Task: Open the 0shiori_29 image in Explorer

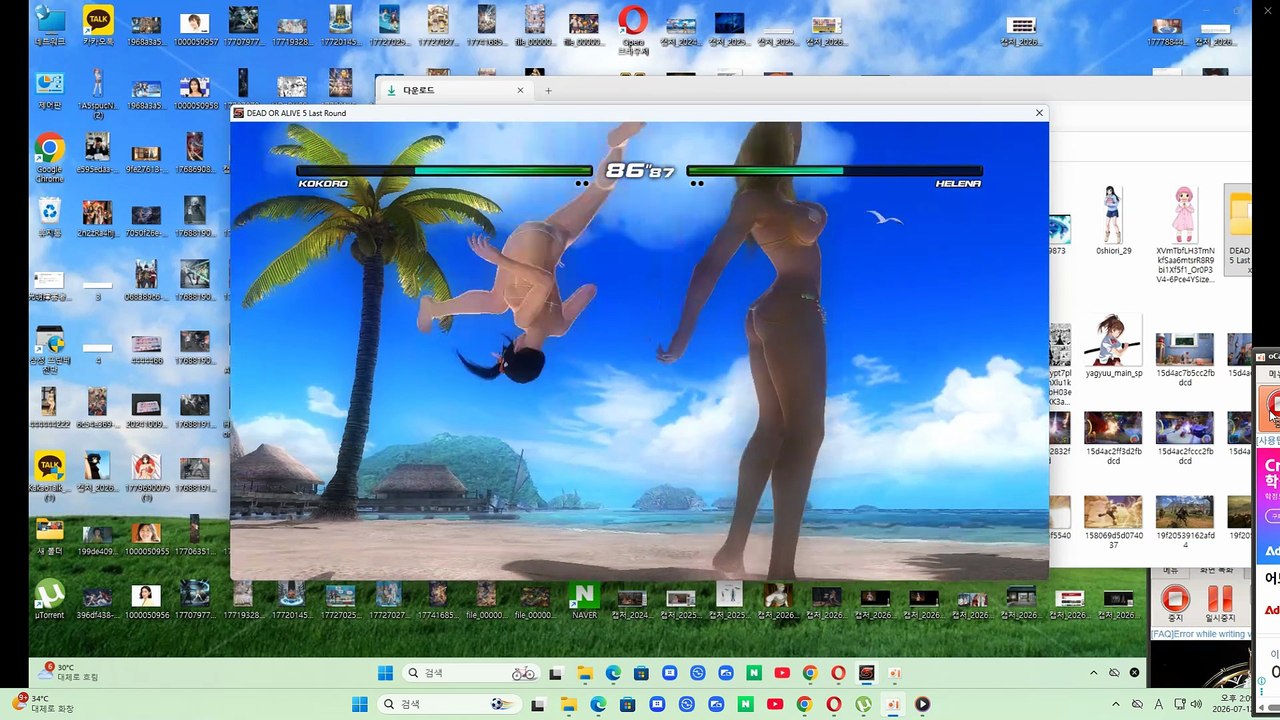Action: [x=1113, y=222]
